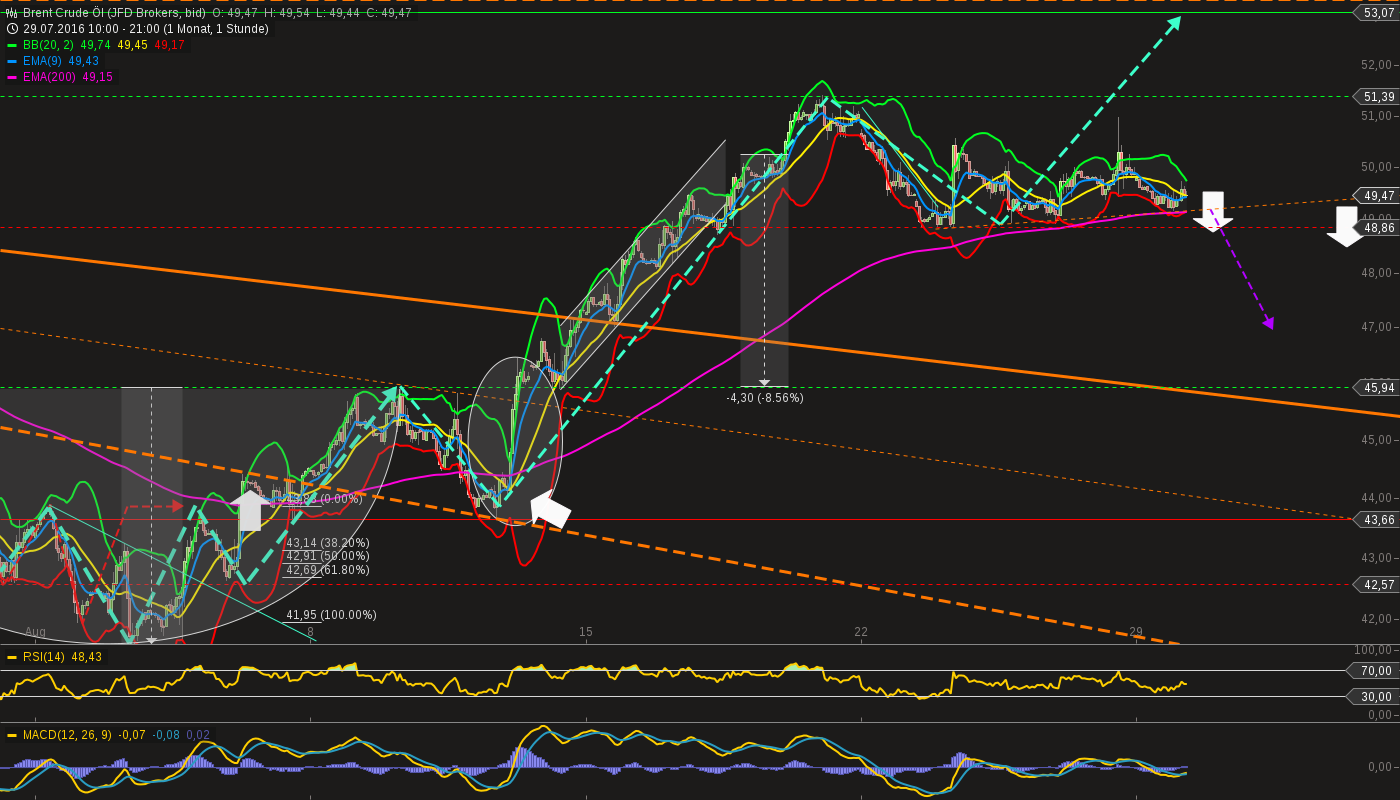Click the RSI(14) value 48,43

88,657
